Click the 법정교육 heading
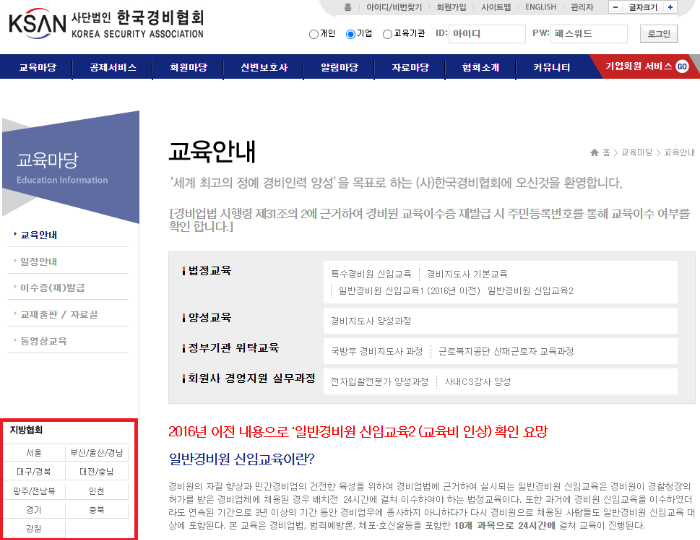Screen dimensions: 700x540 pyautogui.click(x=209, y=270)
